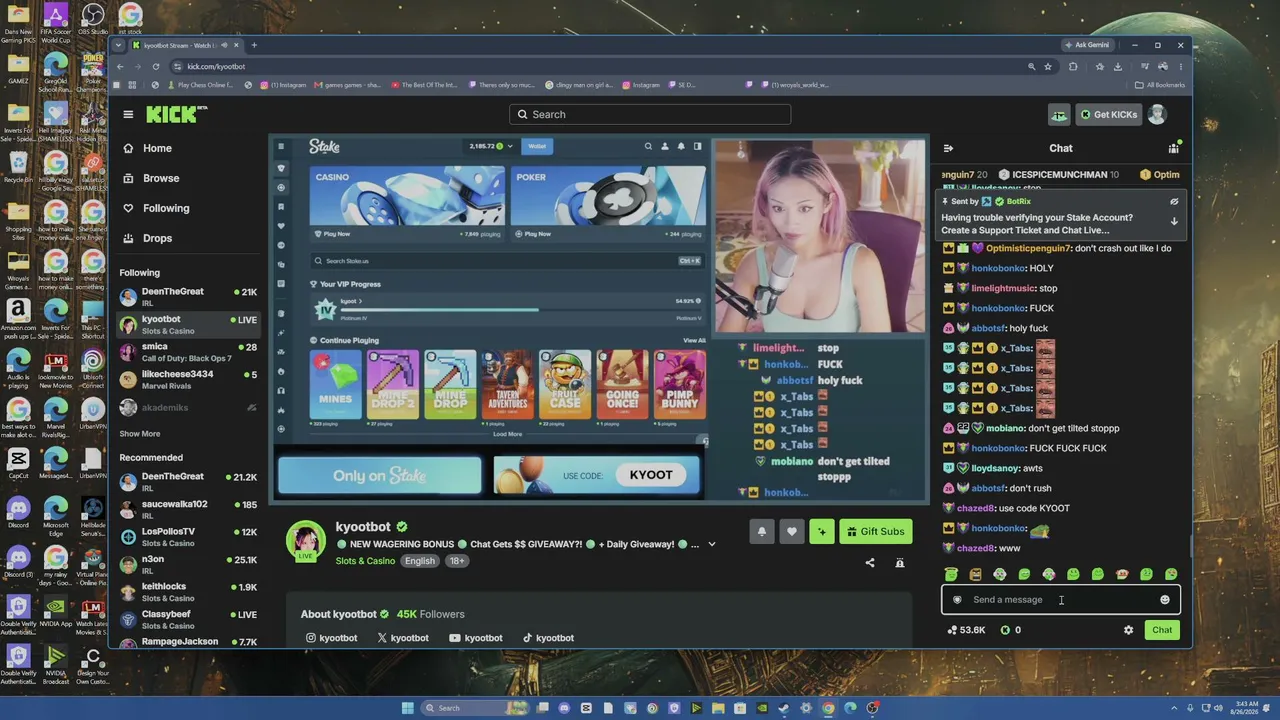Open the Kick hamburger sidebar menu
This screenshot has width=1280, height=720.
click(x=128, y=114)
